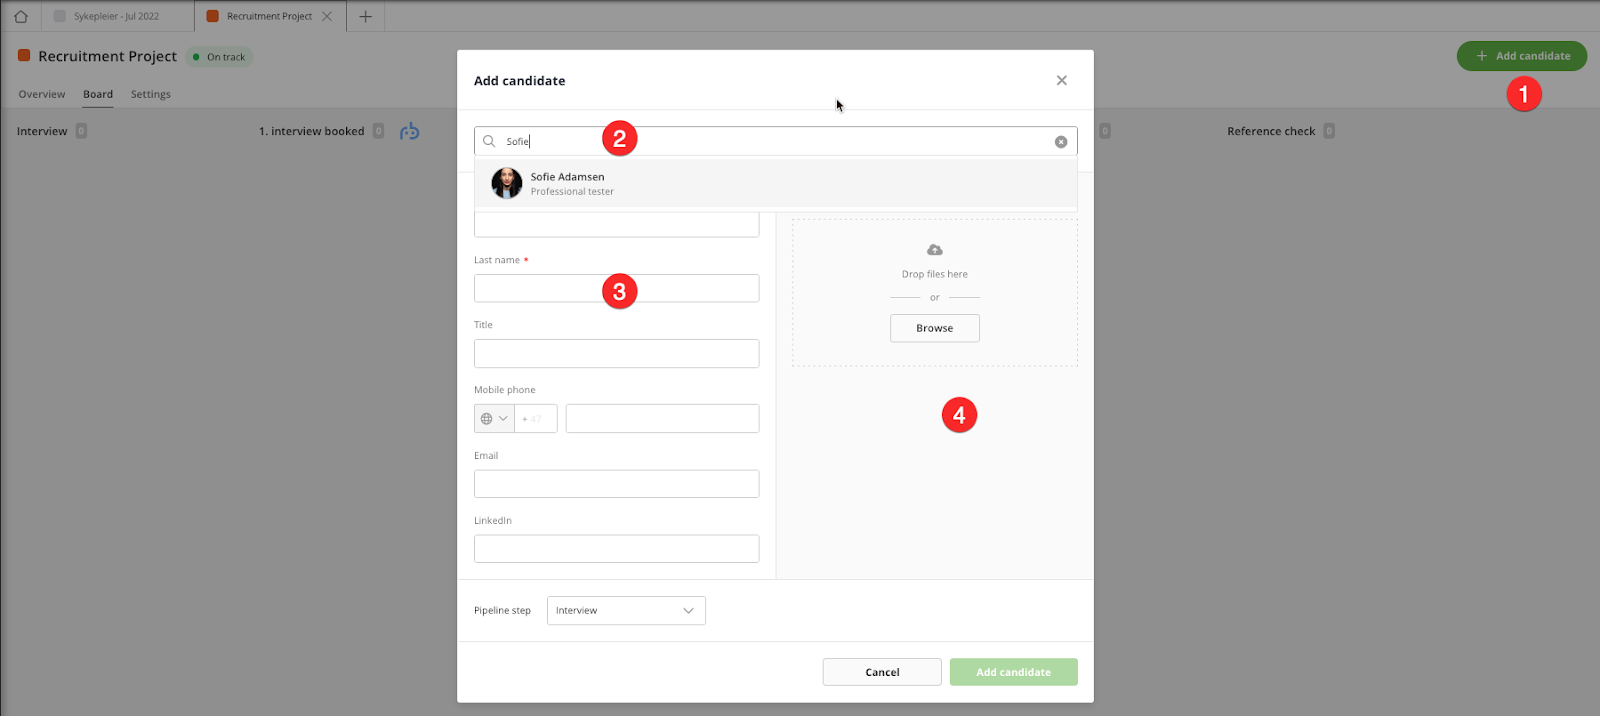Switch to Sykepleier - Jul 2022 tab

[116, 16]
